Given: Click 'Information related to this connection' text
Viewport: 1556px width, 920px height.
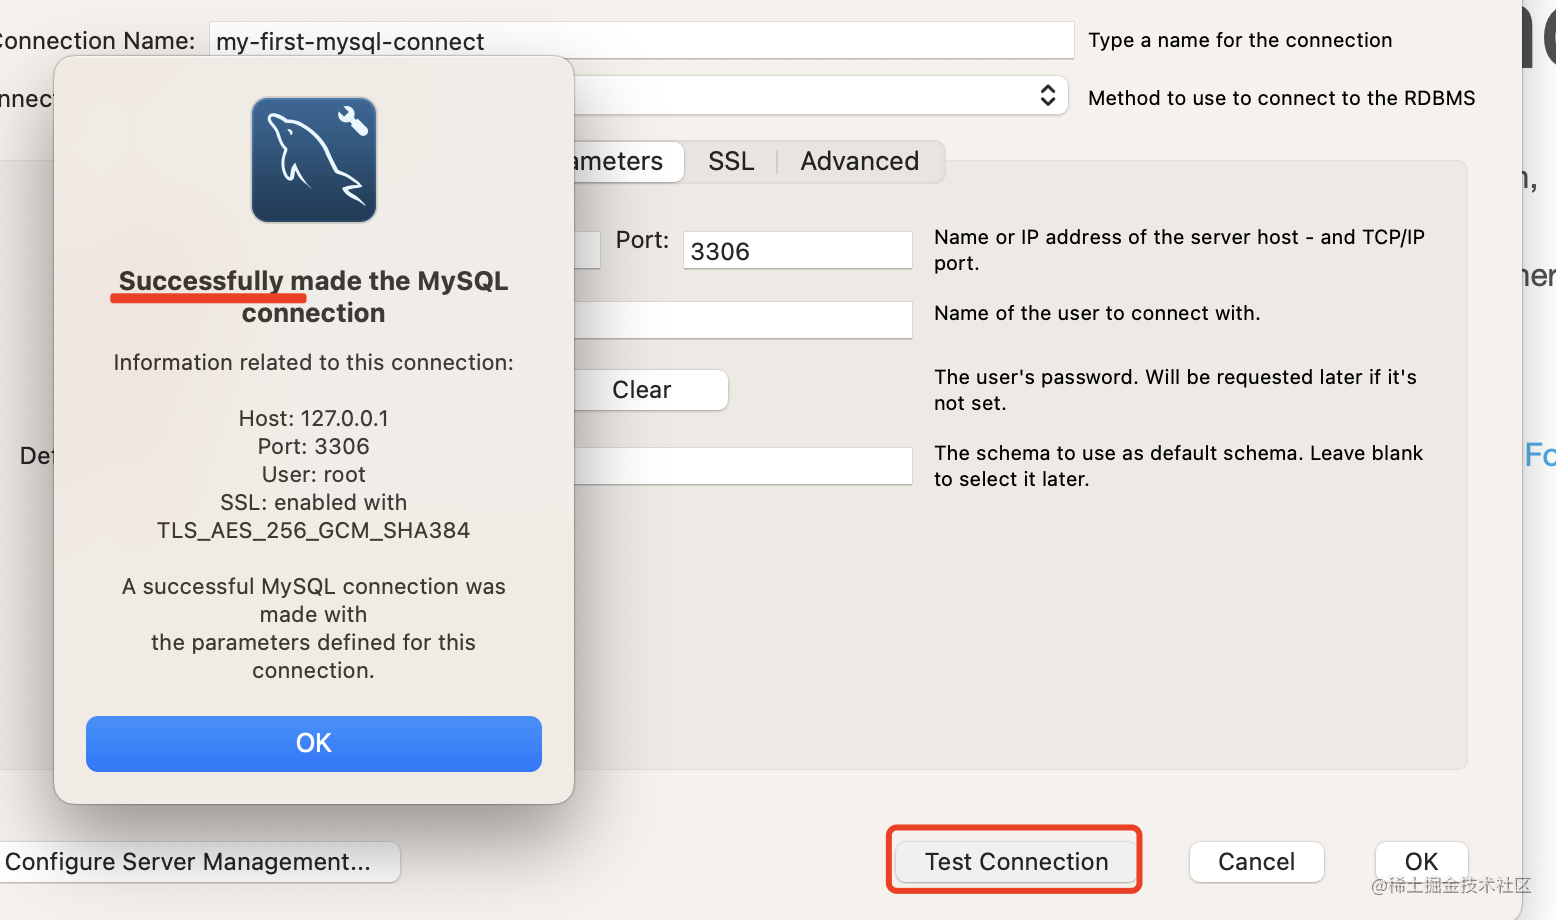Looking at the screenshot, I should click(x=313, y=362).
